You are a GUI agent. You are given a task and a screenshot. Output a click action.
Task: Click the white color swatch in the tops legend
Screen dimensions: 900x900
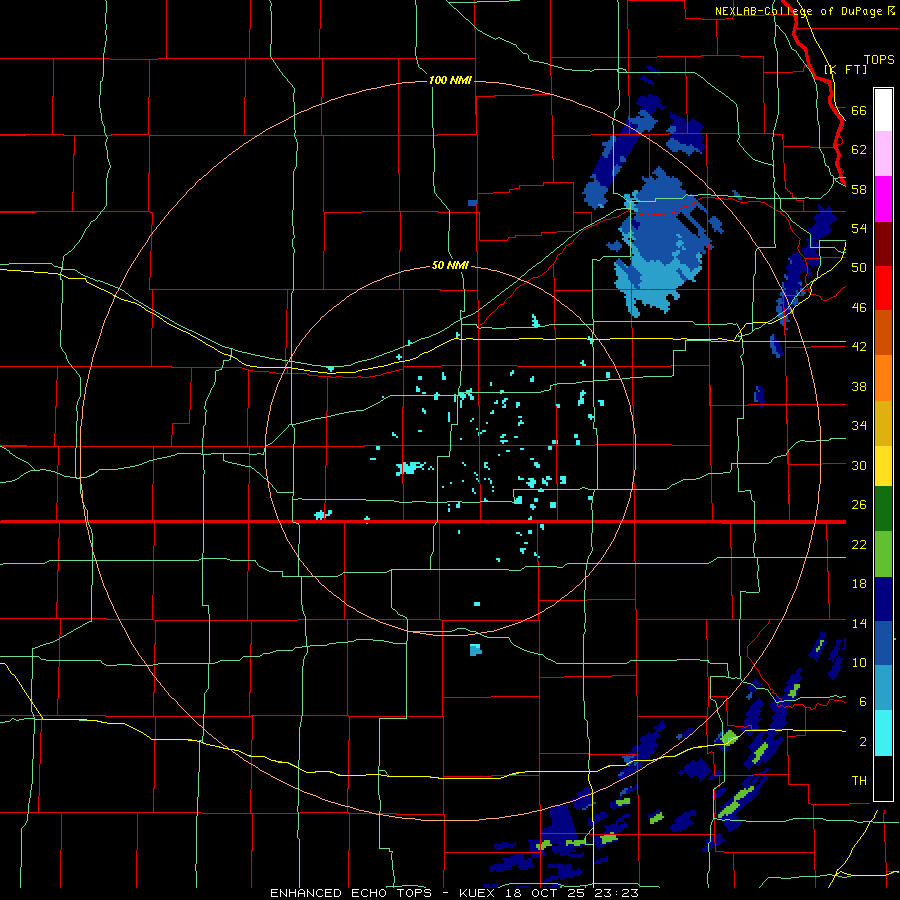point(883,110)
